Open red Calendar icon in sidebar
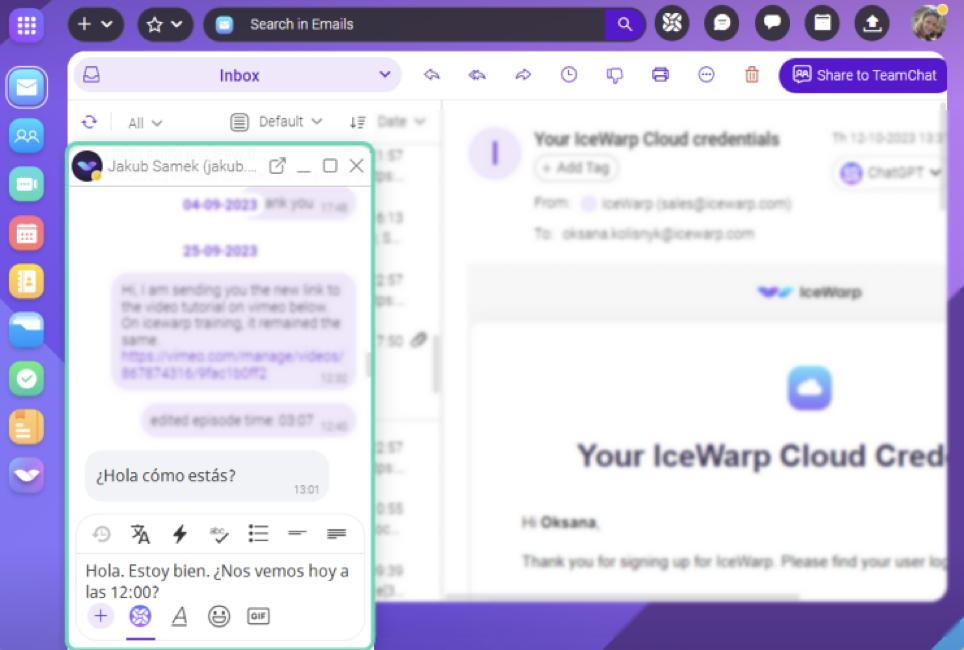 [26, 233]
